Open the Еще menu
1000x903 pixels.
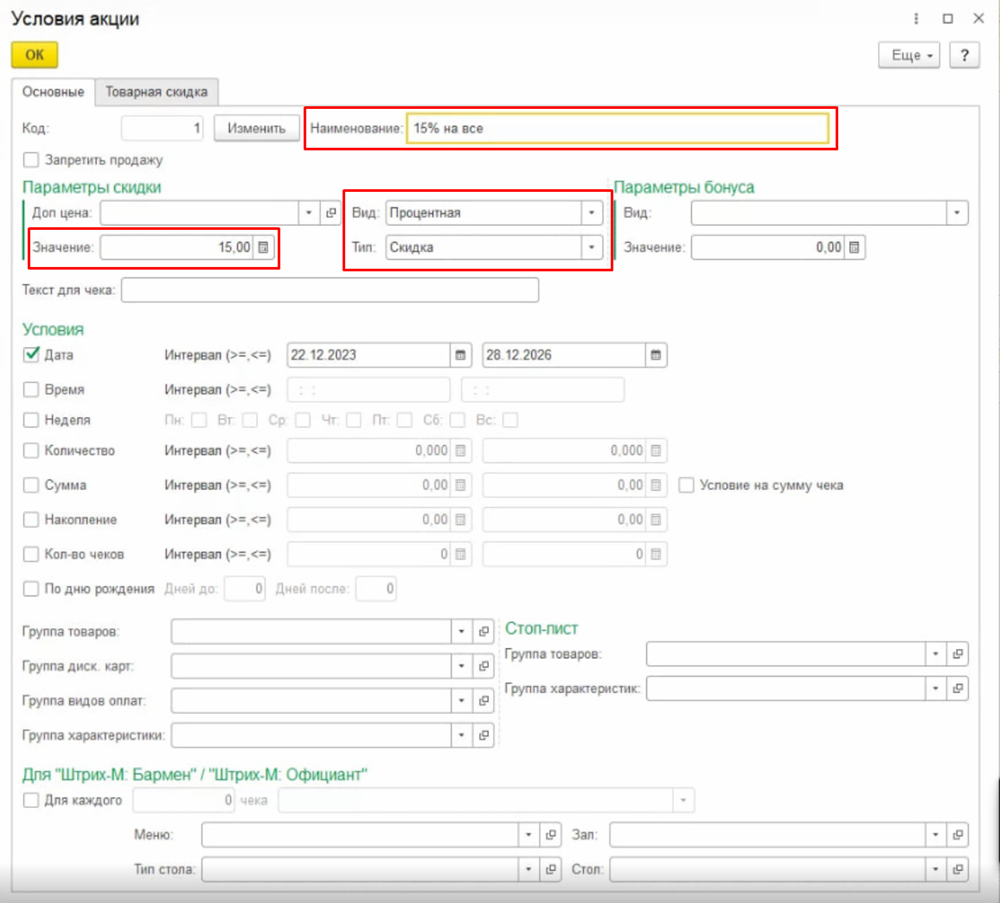point(909,55)
